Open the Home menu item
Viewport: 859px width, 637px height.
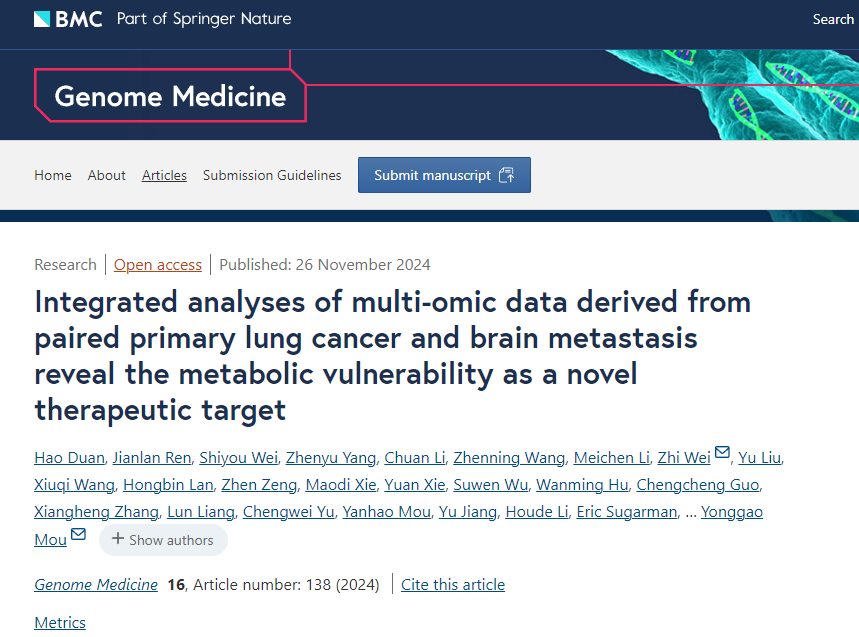point(53,175)
